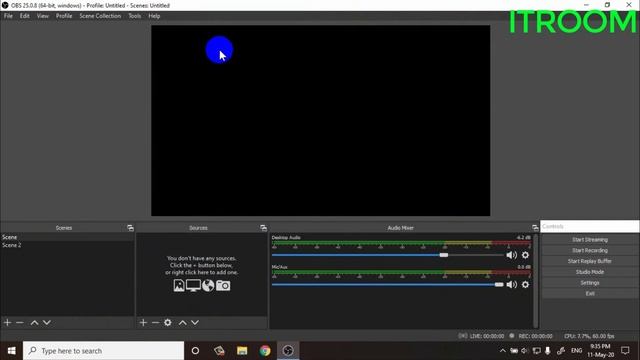This screenshot has width=640, height=360.
Task: Select Scene 2 in the Scenes list
Action: click(x=67, y=245)
